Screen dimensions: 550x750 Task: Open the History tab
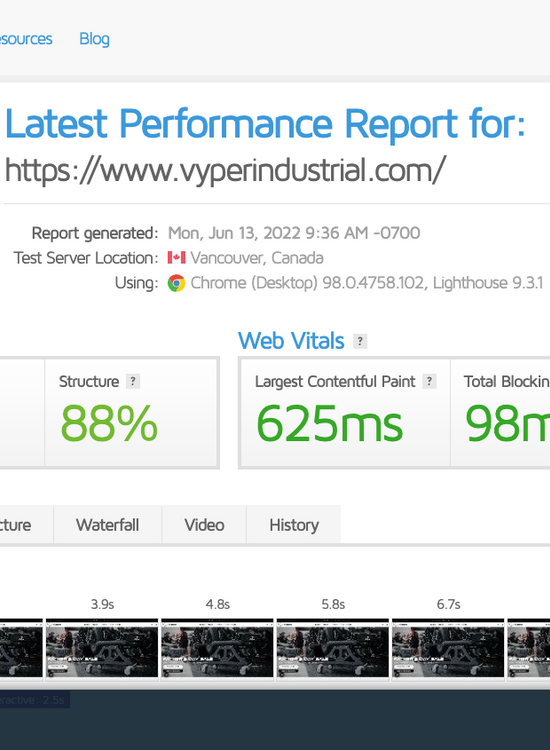[x=294, y=525]
